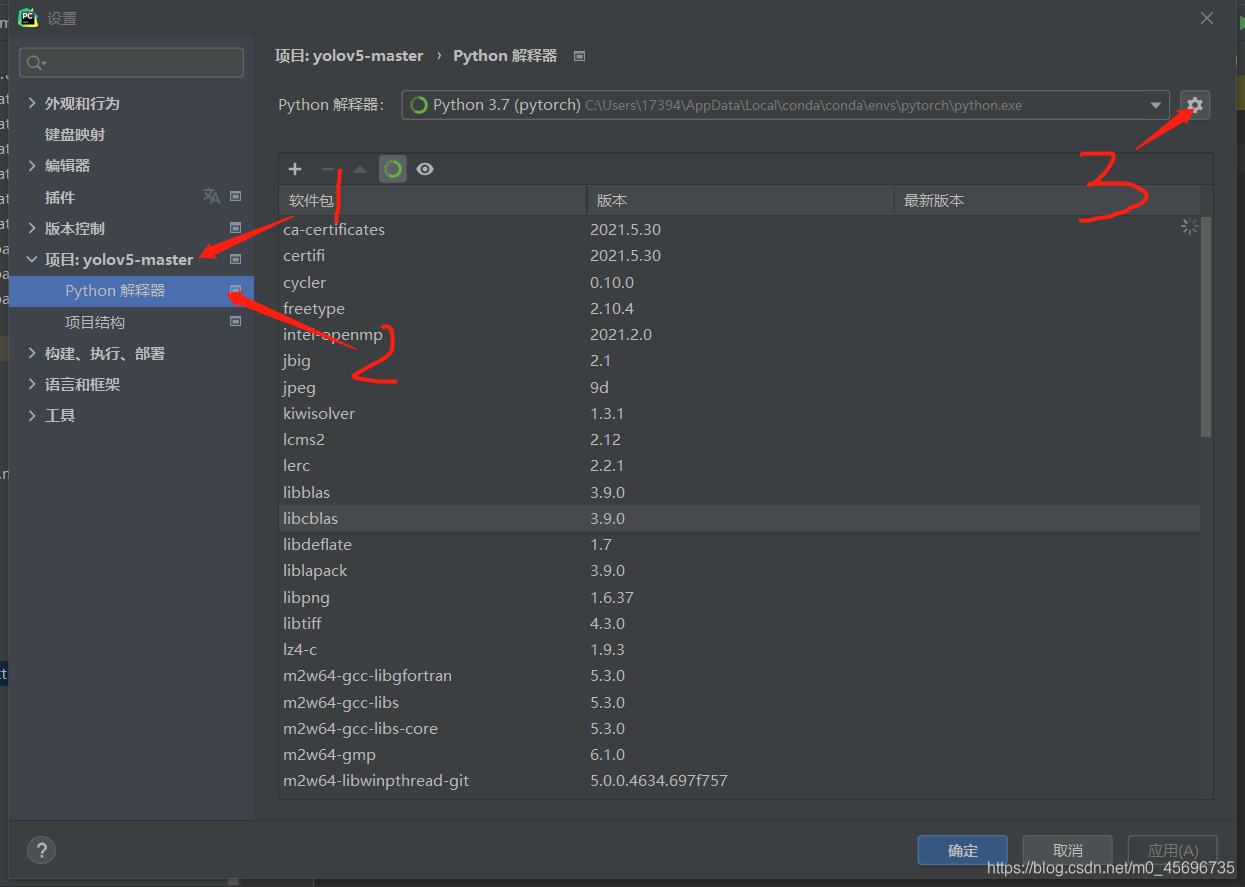This screenshot has width=1245, height=887.
Task: Sort by 软件包 column header
Action: [432, 200]
